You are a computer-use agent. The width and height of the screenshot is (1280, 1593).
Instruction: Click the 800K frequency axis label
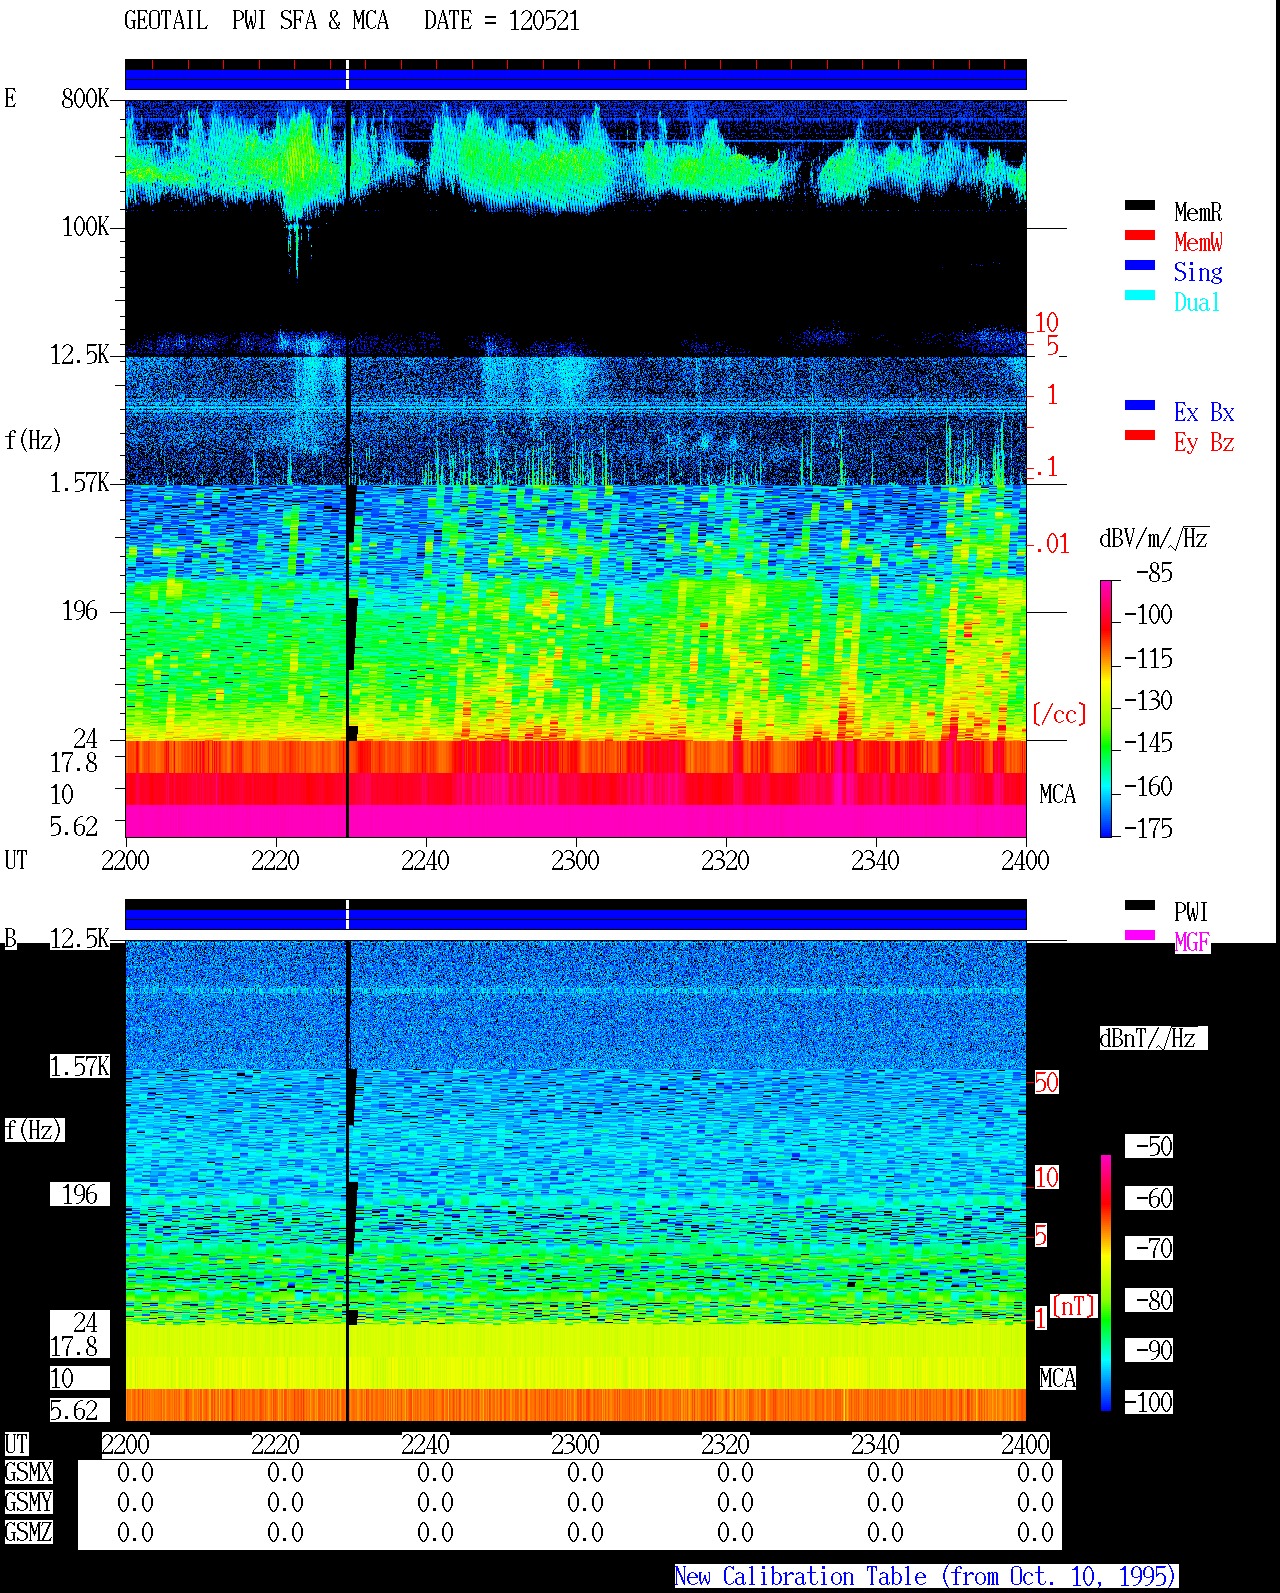85,98
